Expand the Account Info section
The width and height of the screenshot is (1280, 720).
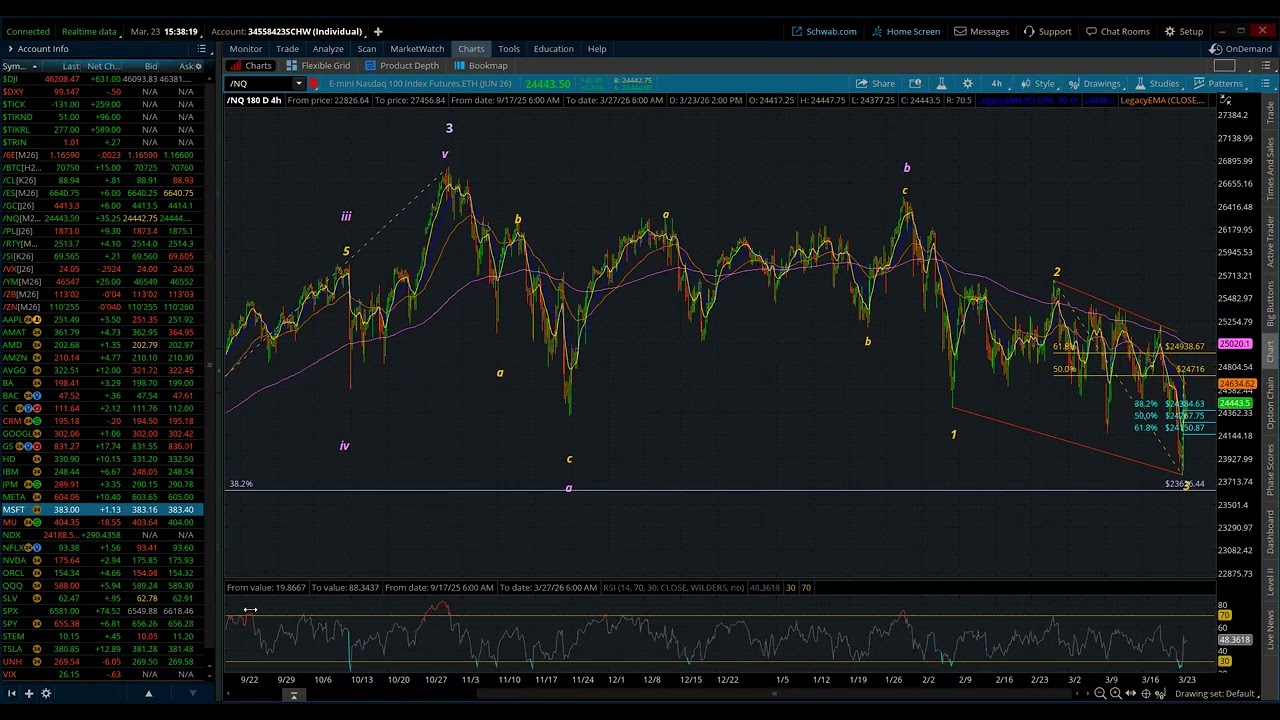[x=38, y=48]
